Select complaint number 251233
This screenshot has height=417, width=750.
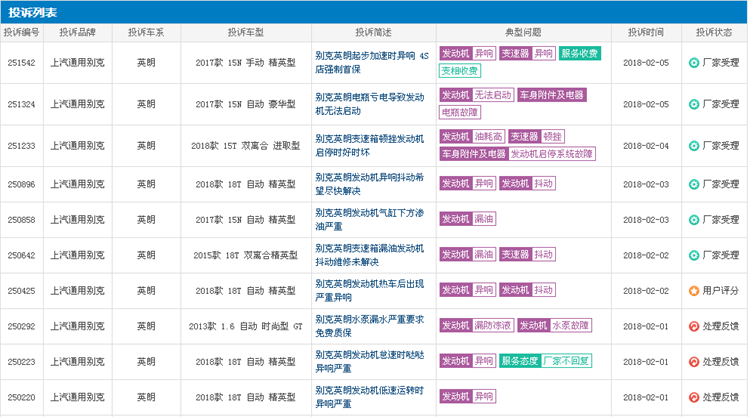[22, 146]
